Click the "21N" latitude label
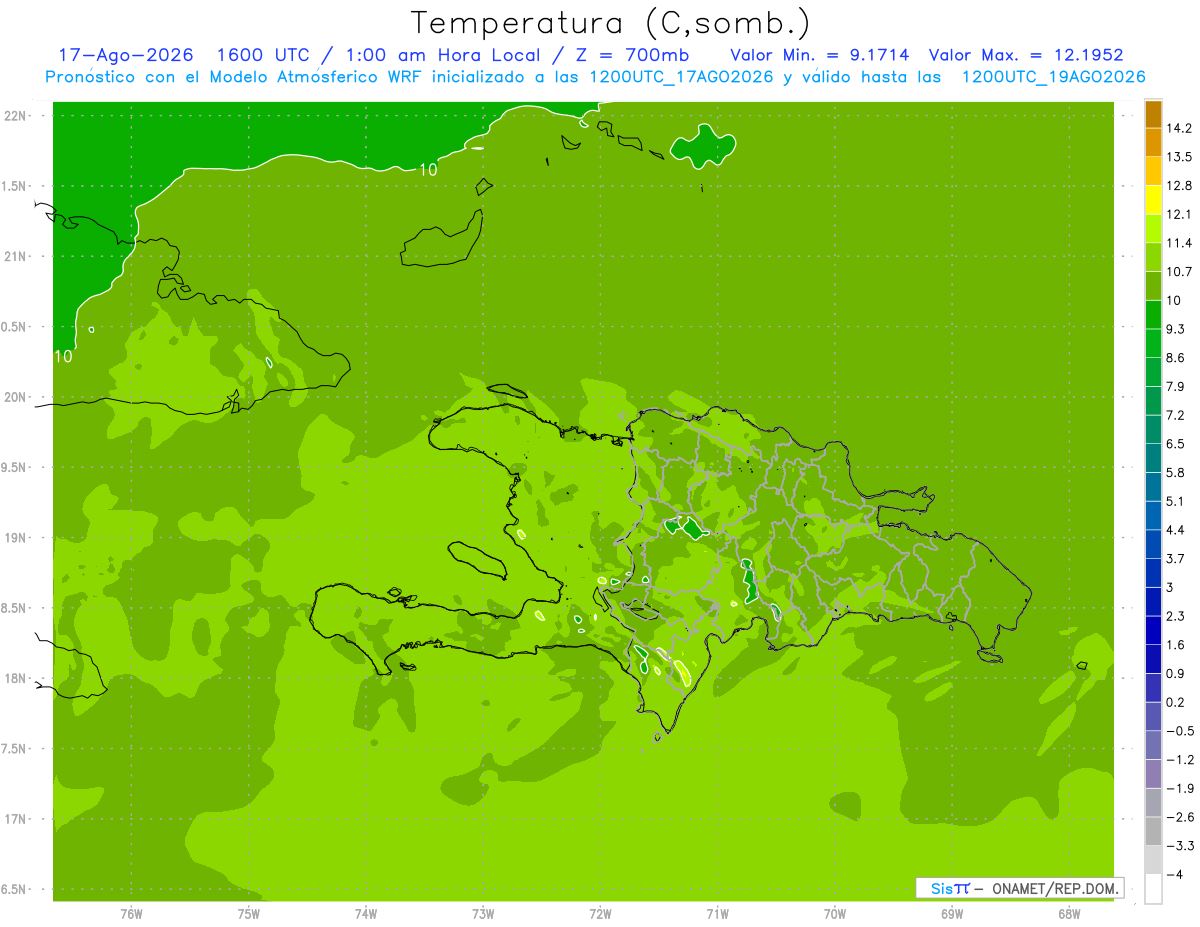The width and height of the screenshot is (1200, 927). coord(16,256)
